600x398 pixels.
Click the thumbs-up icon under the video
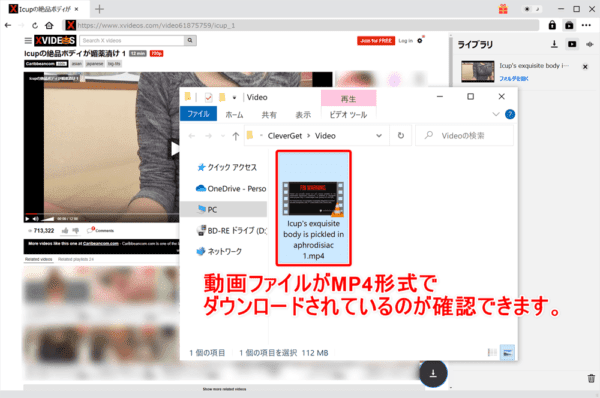coord(65,230)
